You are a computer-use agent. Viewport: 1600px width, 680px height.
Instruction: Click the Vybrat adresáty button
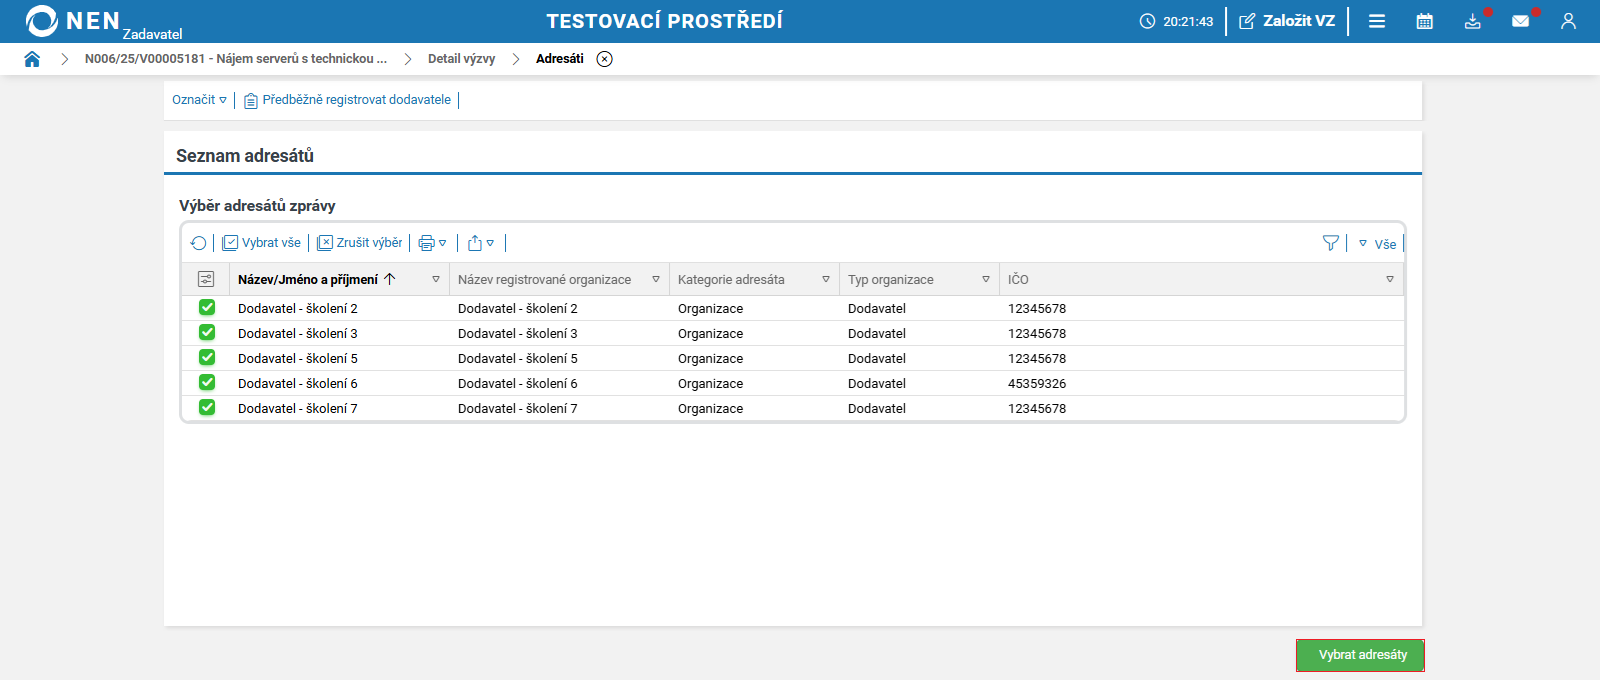tap(1361, 655)
